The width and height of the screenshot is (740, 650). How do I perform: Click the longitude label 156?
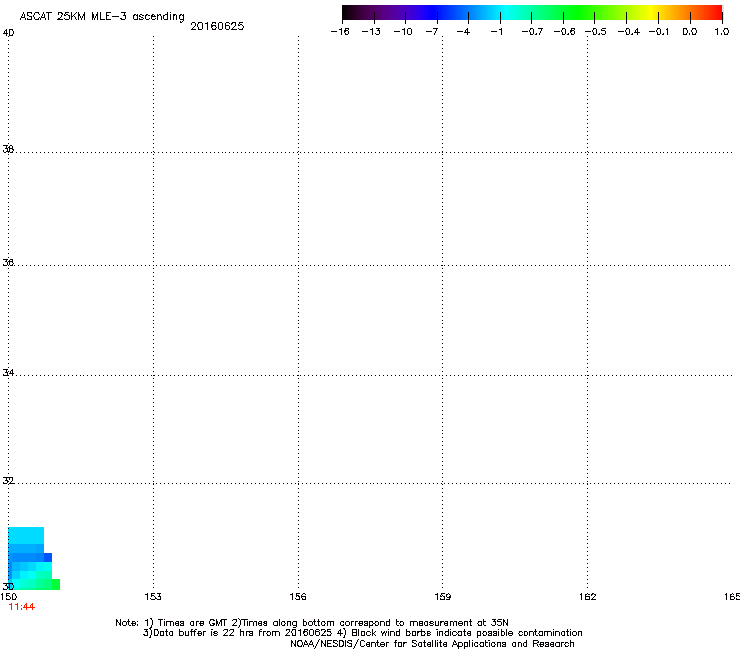click(x=298, y=597)
